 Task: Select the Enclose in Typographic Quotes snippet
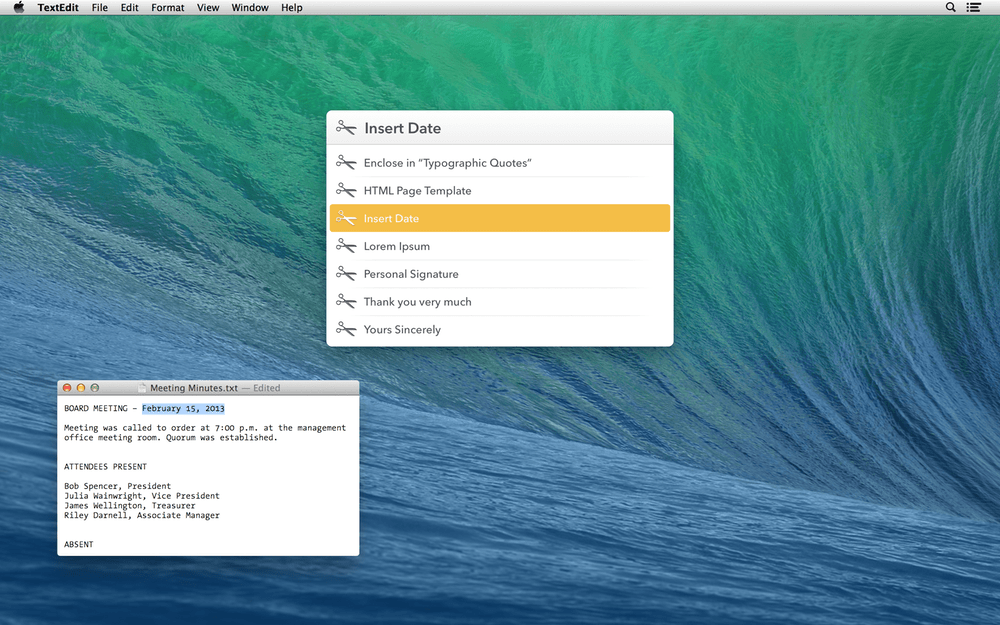pyautogui.click(x=500, y=163)
